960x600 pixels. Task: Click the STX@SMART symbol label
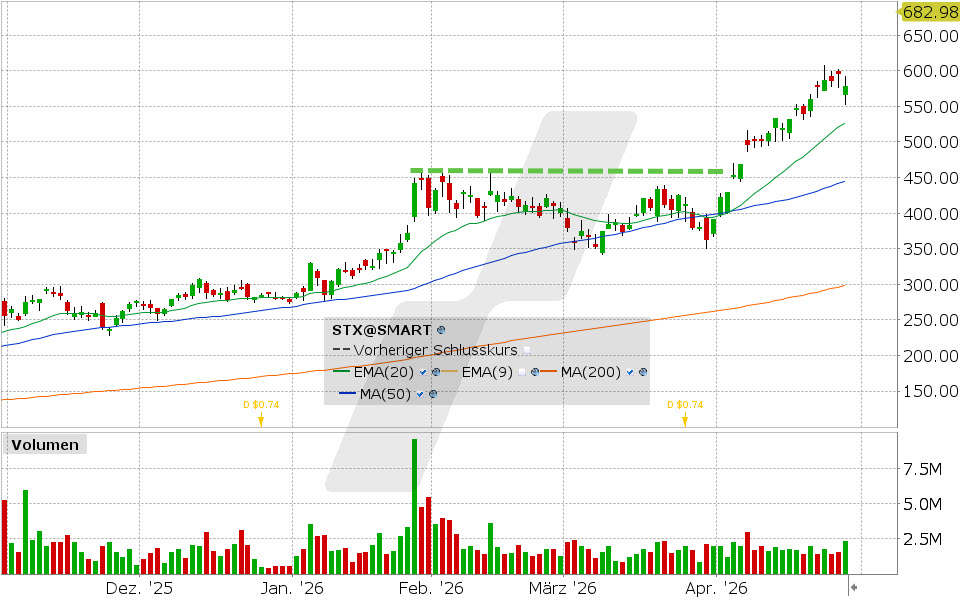pyautogui.click(x=381, y=329)
